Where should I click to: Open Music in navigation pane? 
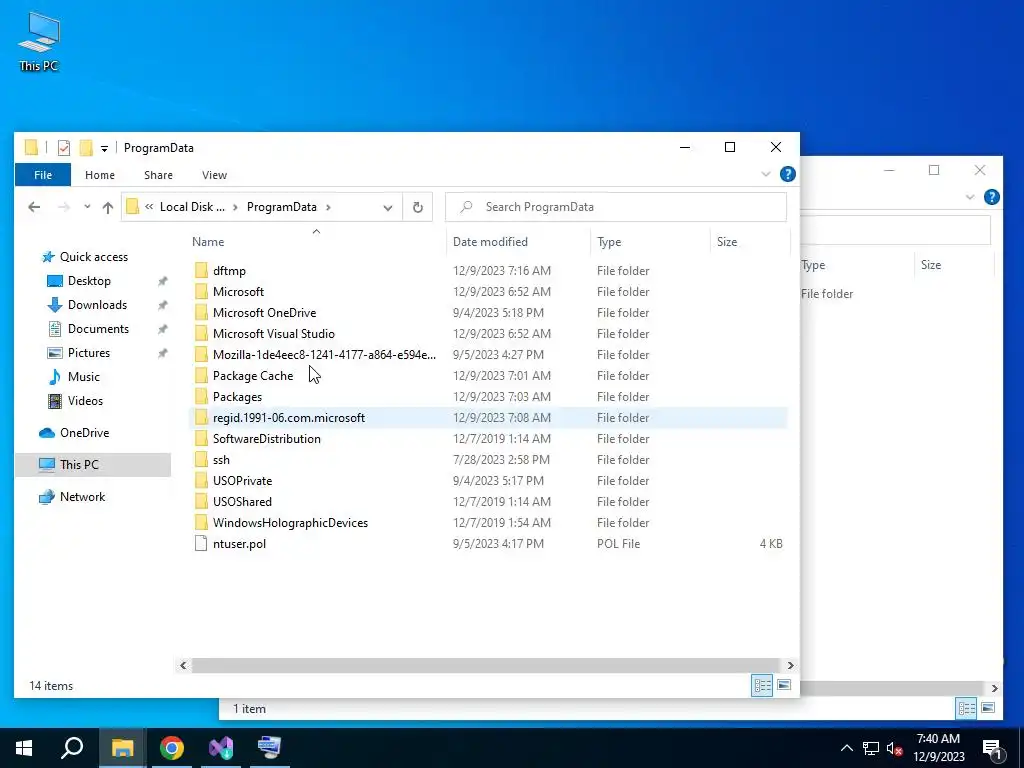click(84, 377)
